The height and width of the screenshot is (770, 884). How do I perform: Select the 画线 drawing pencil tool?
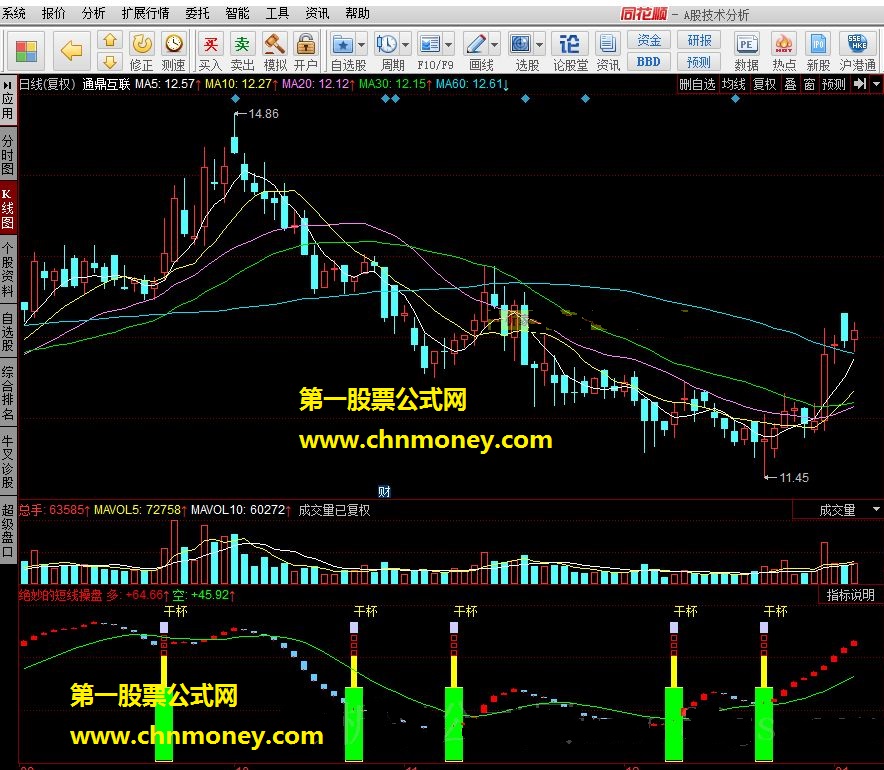pyautogui.click(x=476, y=45)
